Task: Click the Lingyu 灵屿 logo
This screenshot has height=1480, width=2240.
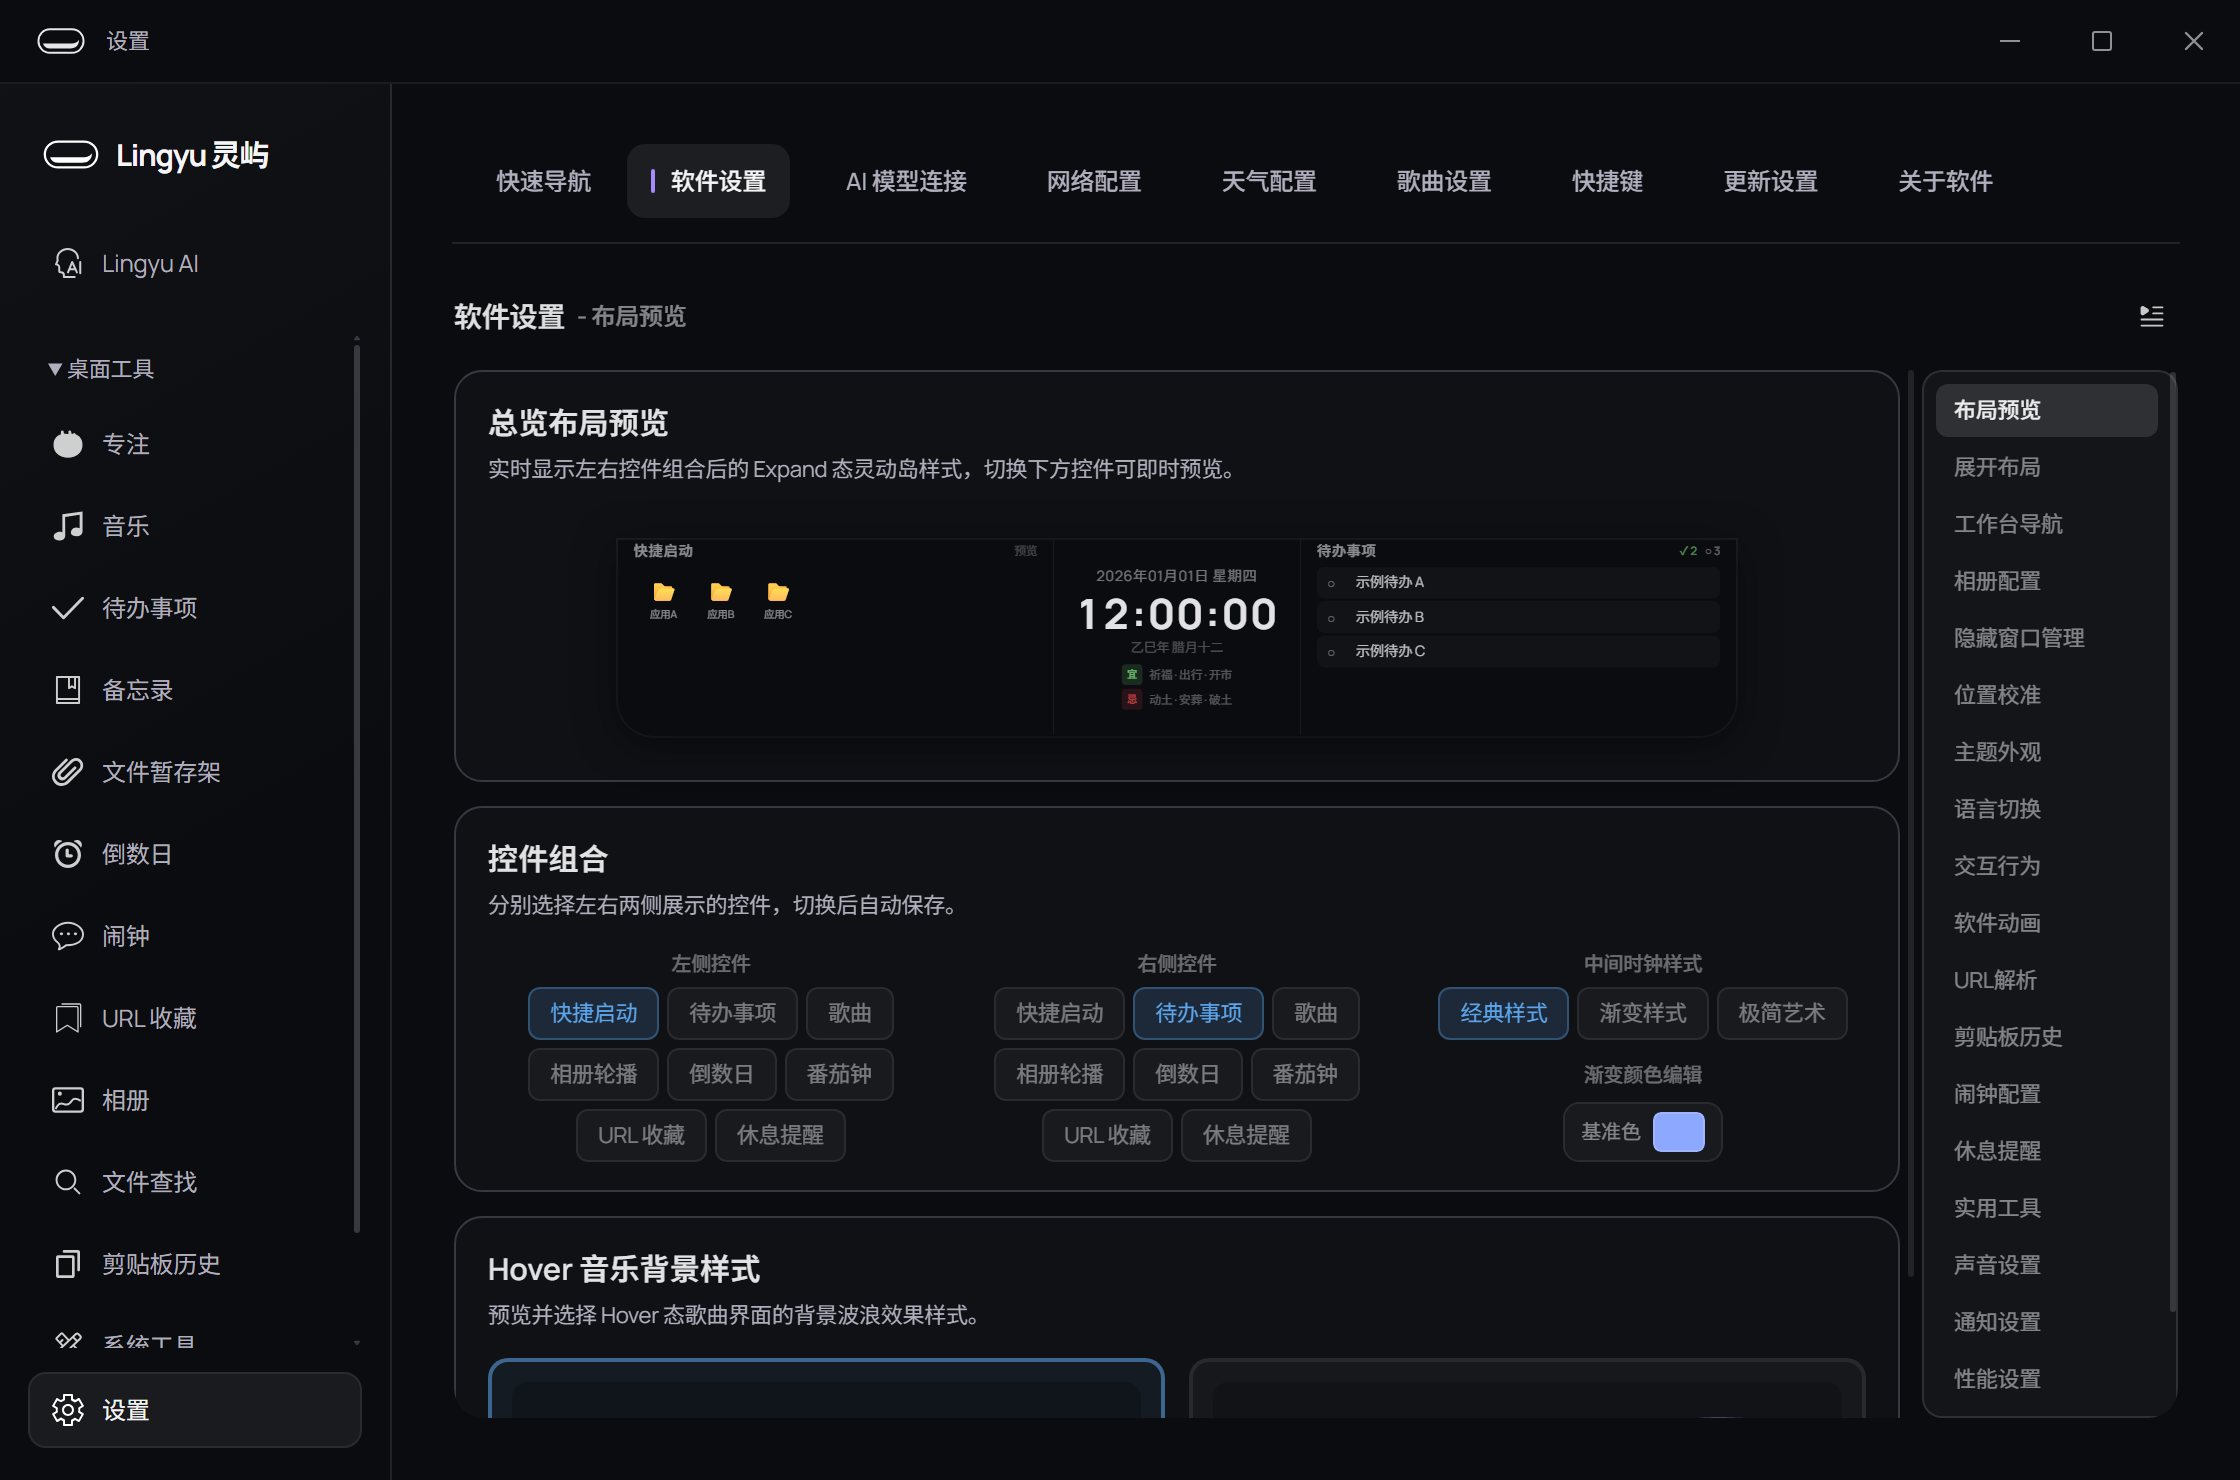Action: click(x=157, y=155)
